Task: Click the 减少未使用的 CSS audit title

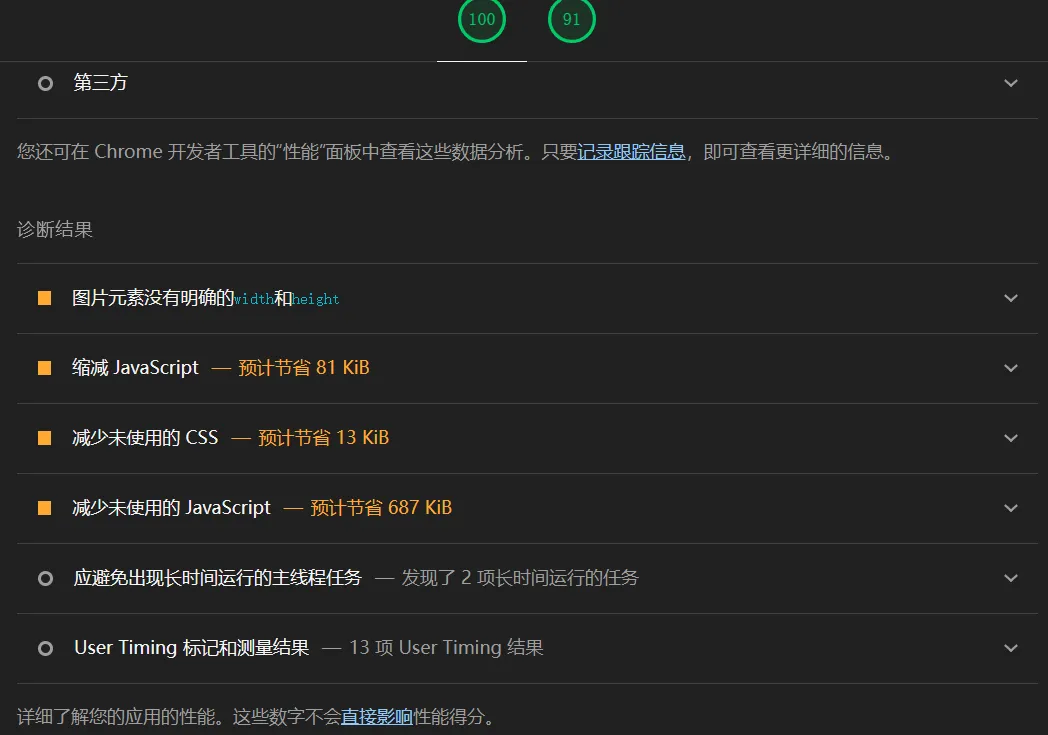Action: pos(146,438)
